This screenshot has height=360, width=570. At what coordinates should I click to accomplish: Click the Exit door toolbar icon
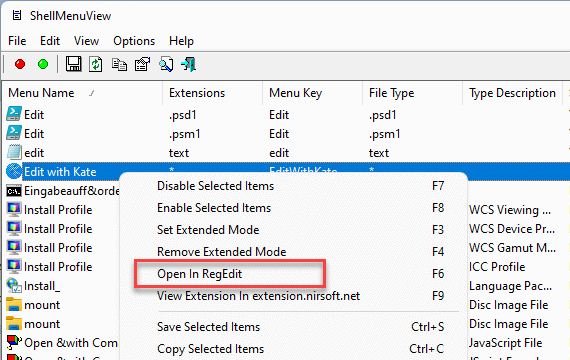(189, 64)
